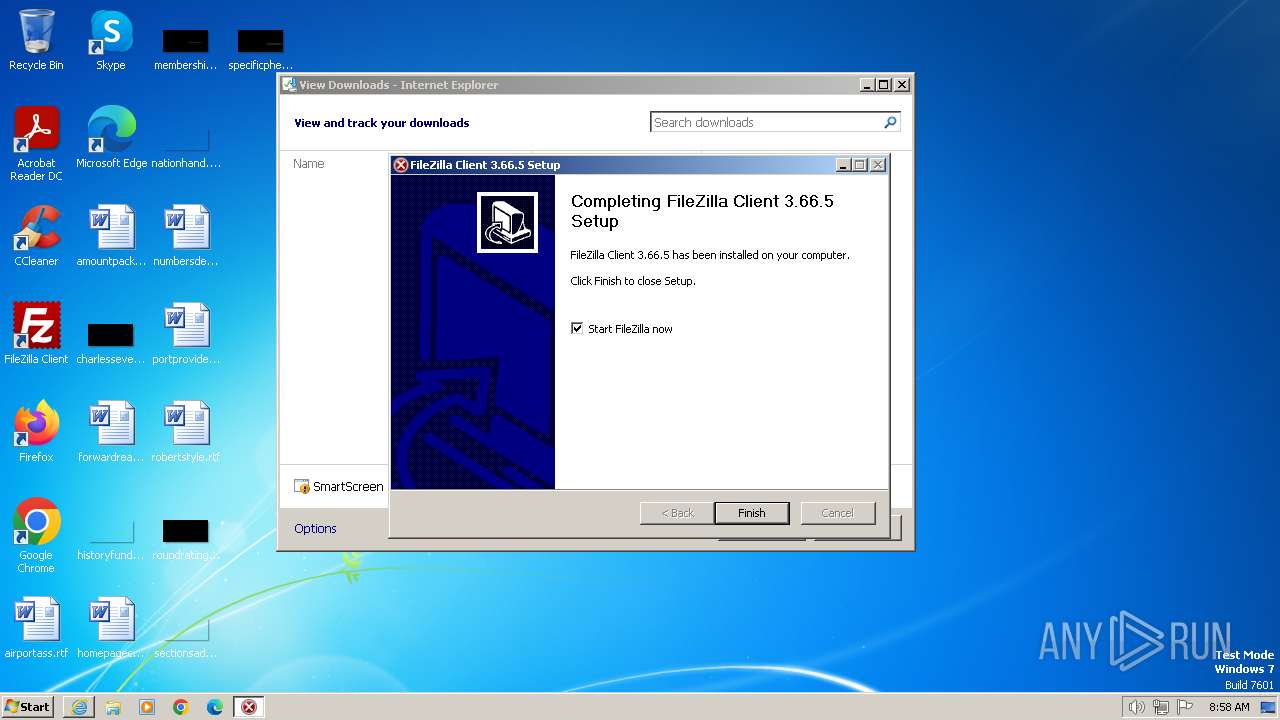Viewport: 1280px width, 720px height.
Task: Select the Firefox desktop shortcut
Action: click(x=36, y=432)
